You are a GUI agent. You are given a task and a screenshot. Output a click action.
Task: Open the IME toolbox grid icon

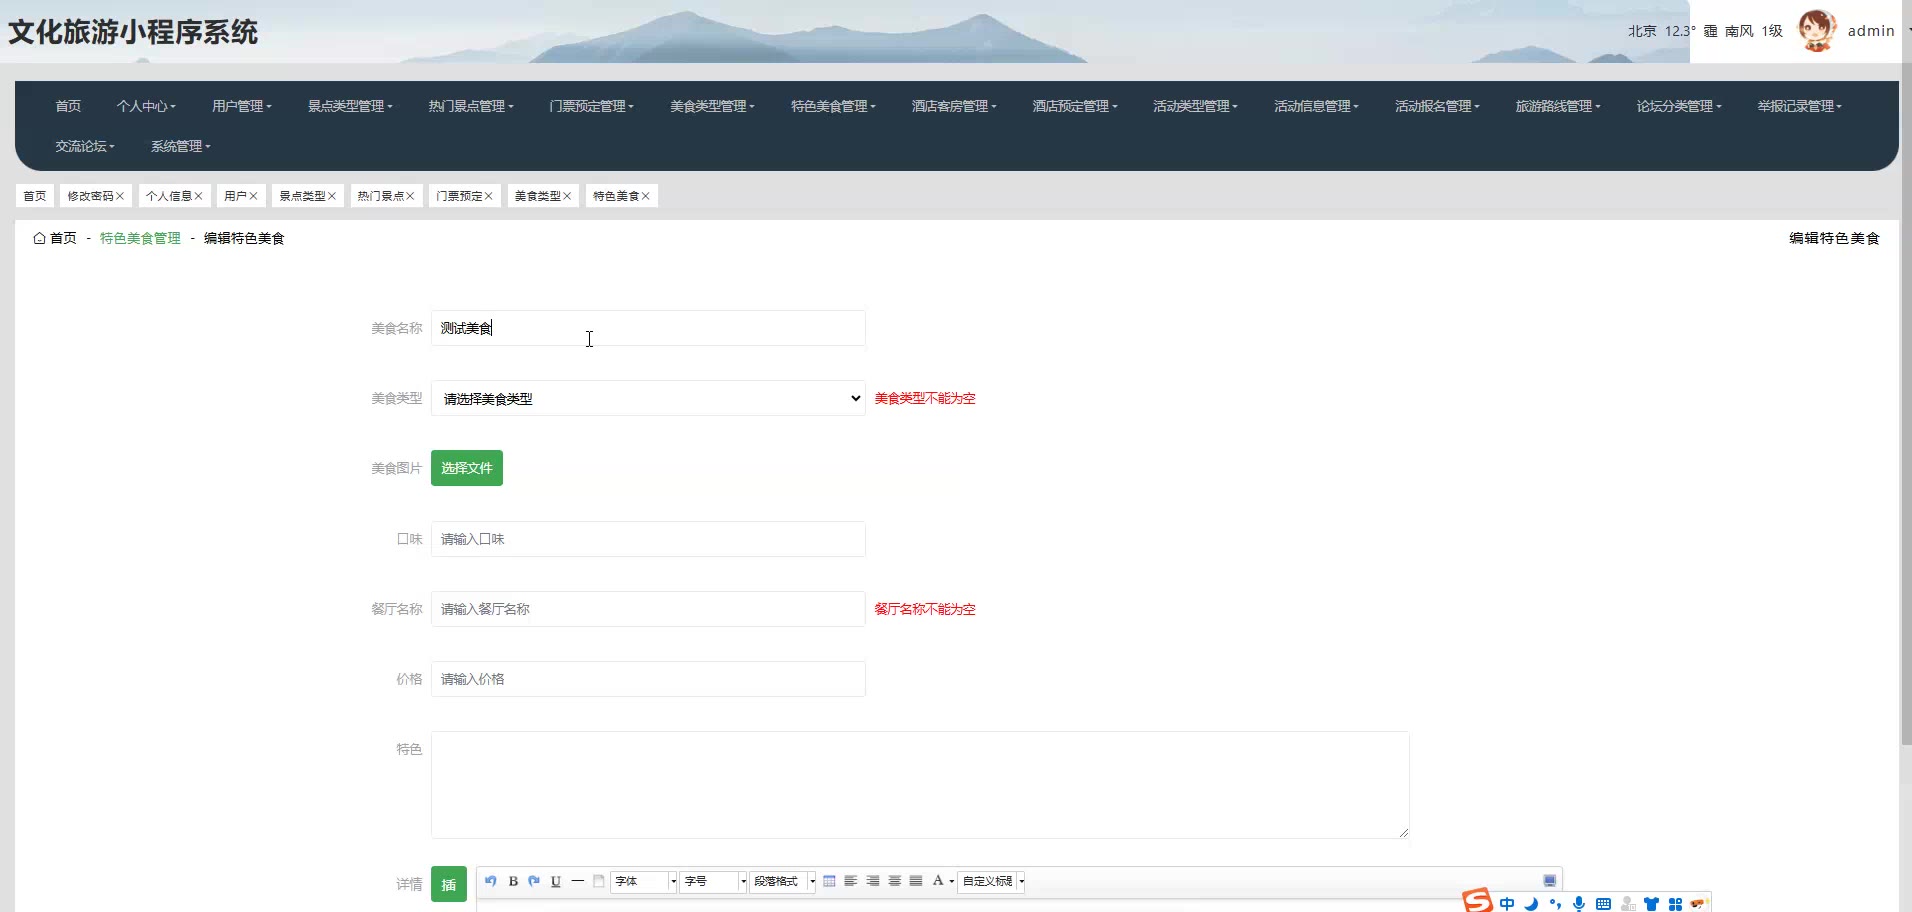tap(1675, 904)
